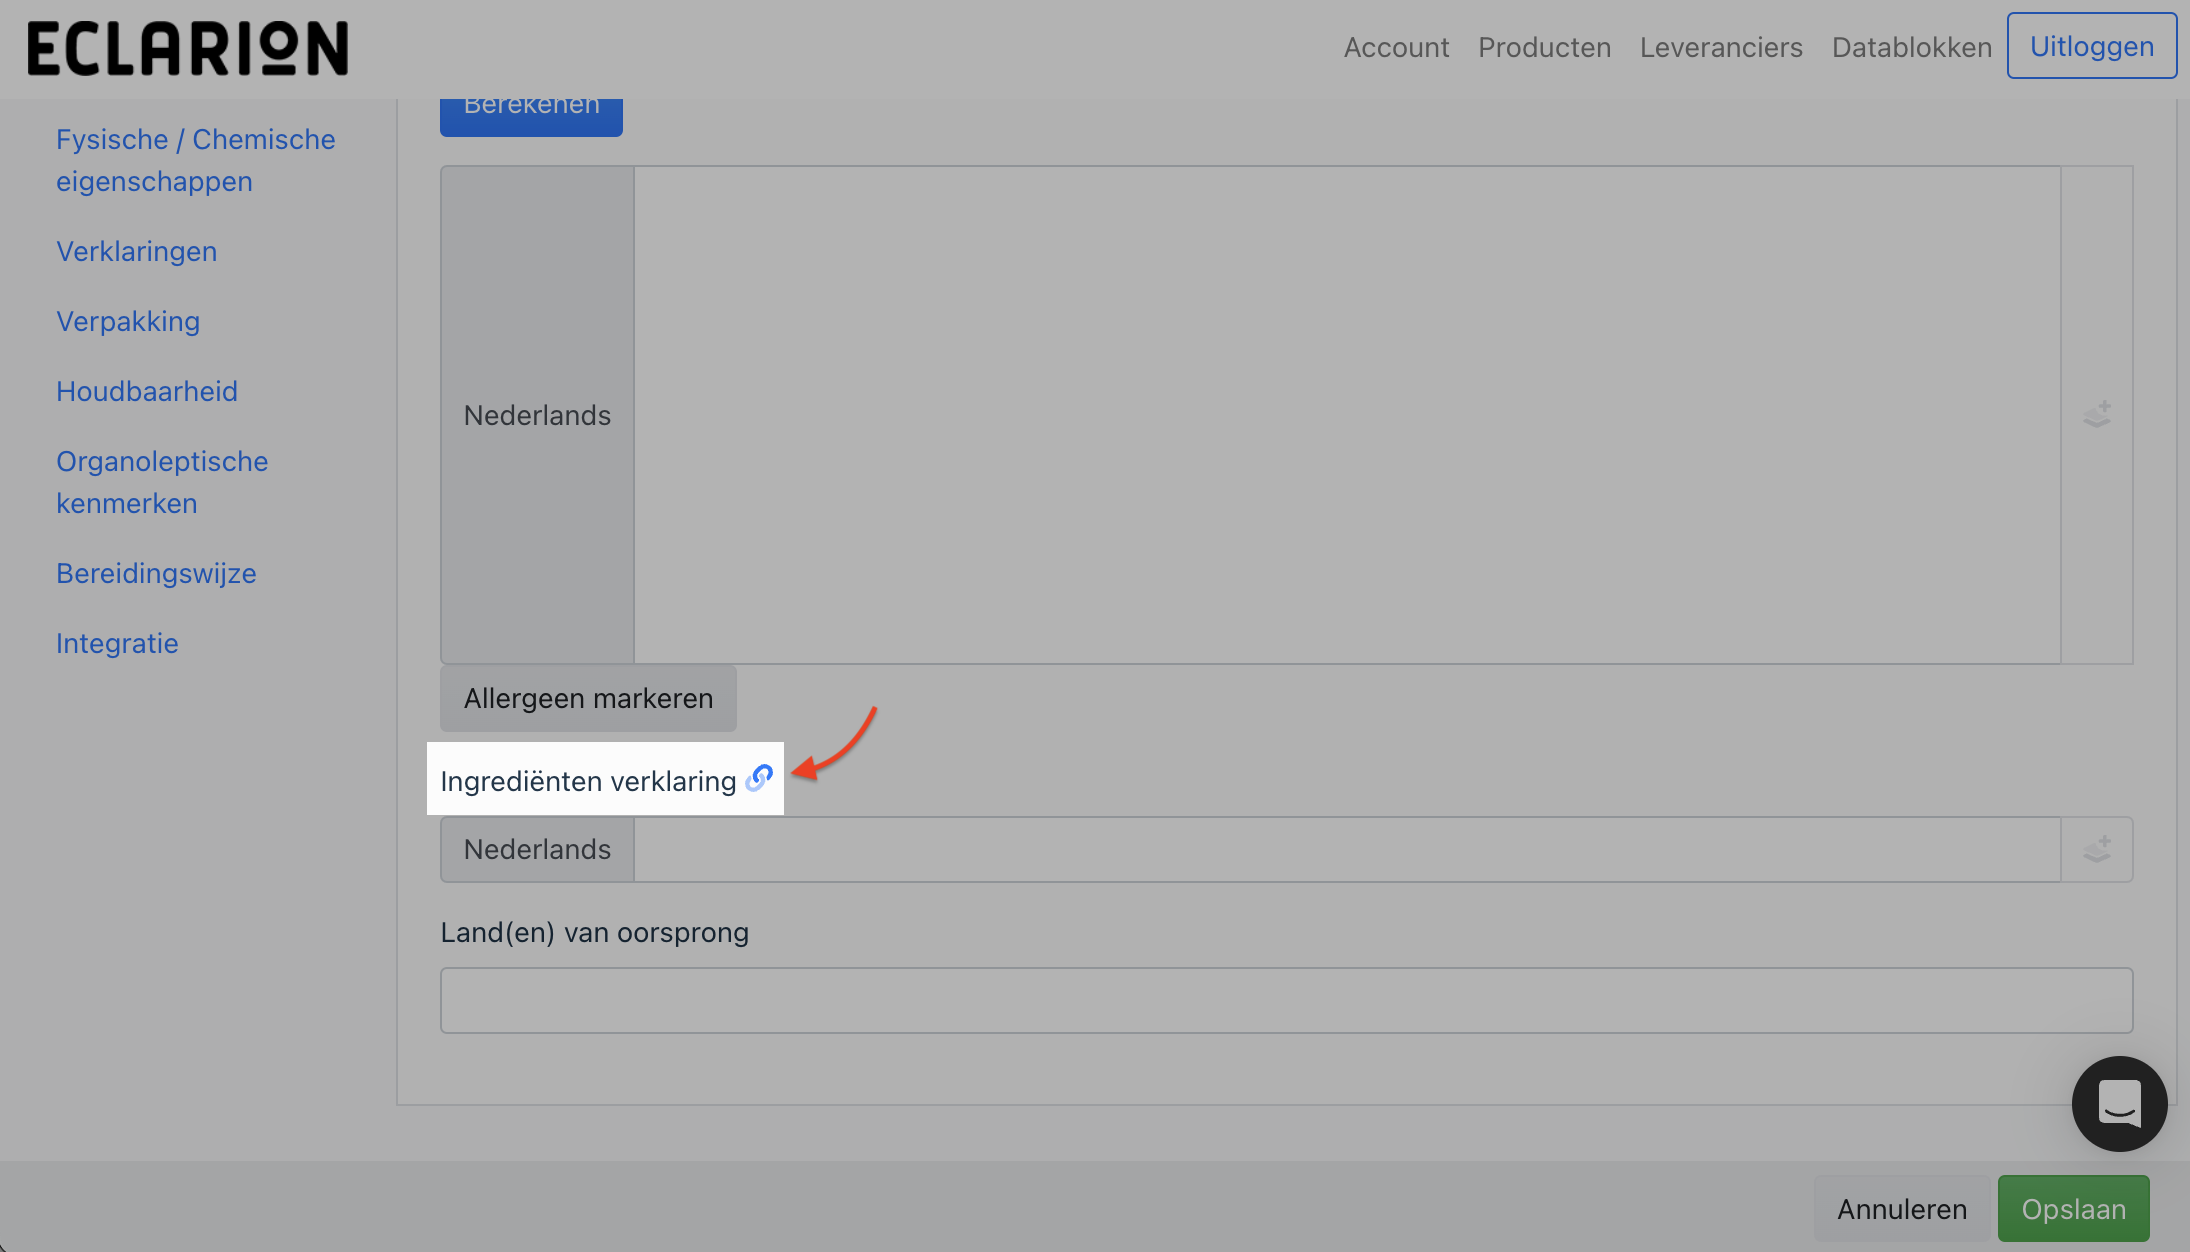The image size is (2190, 1252).
Task: Click the link icon beside Ingrediënten verklaring
Action: pos(760,778)
